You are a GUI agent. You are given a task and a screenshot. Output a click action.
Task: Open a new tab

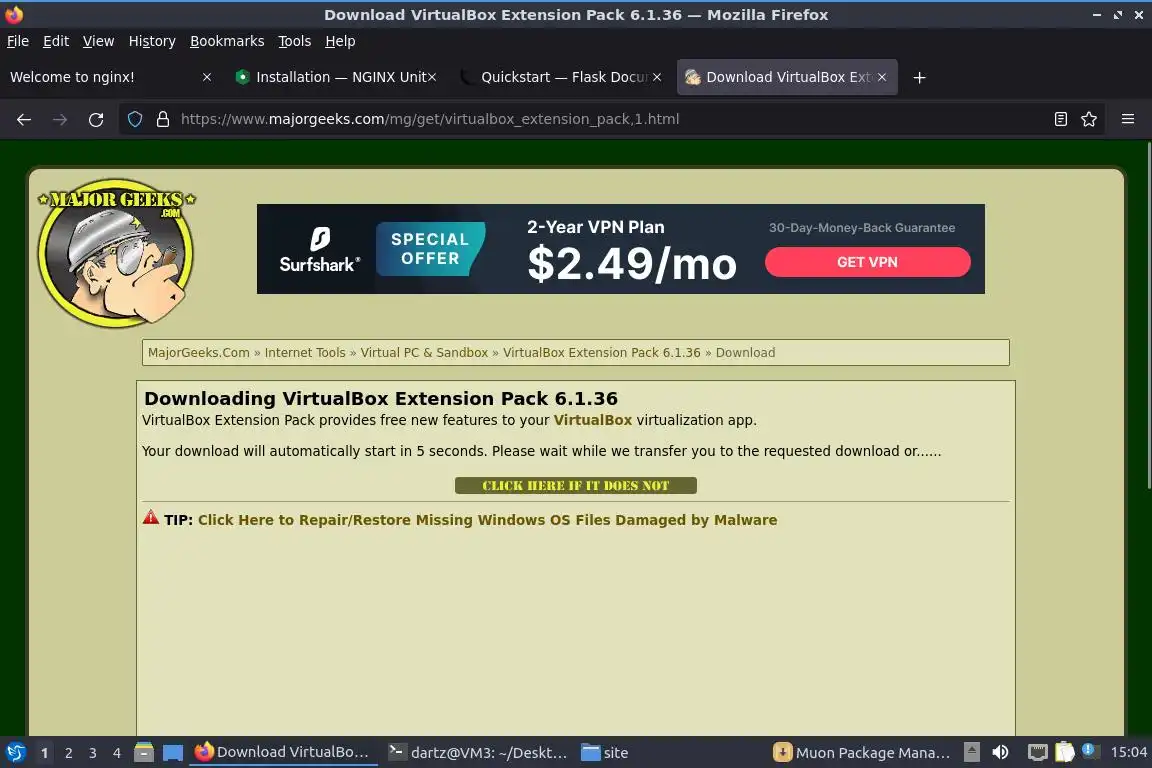tap(919, 77)
